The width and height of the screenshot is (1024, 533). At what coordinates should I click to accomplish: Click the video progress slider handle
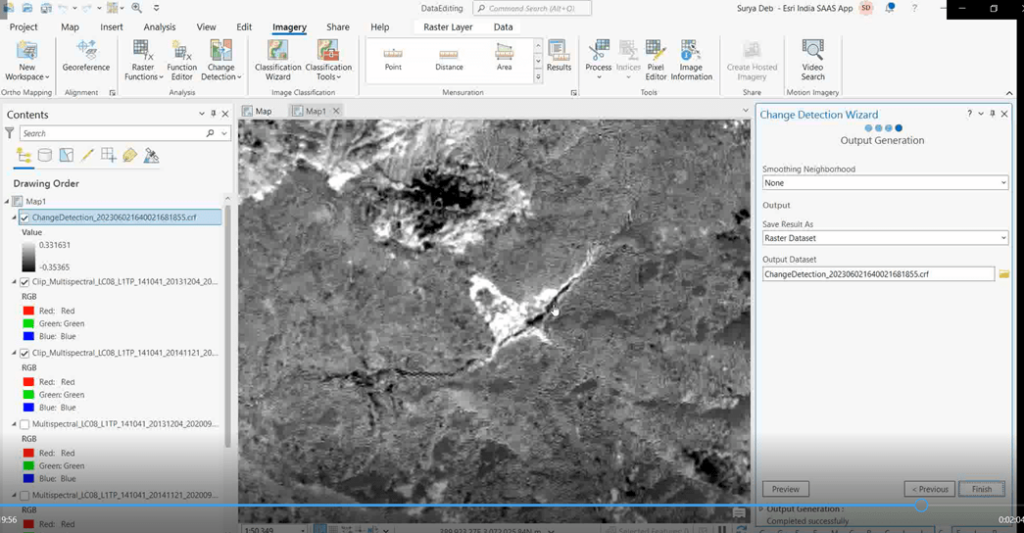coord(921,506)
